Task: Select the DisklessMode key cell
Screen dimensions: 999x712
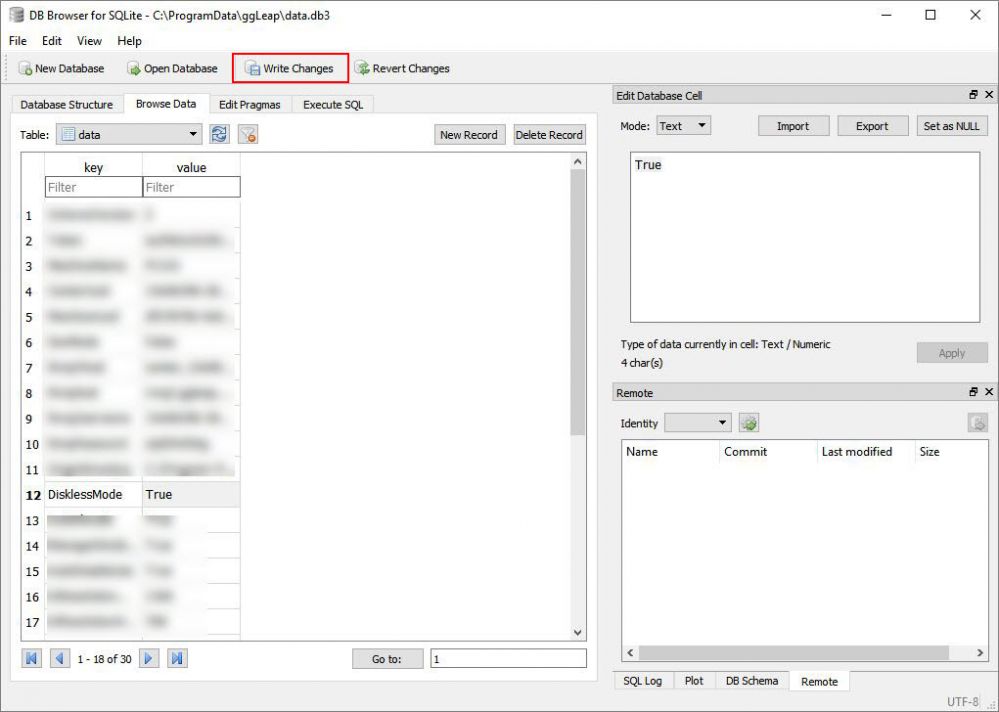Action: click(x=94, y=494)
